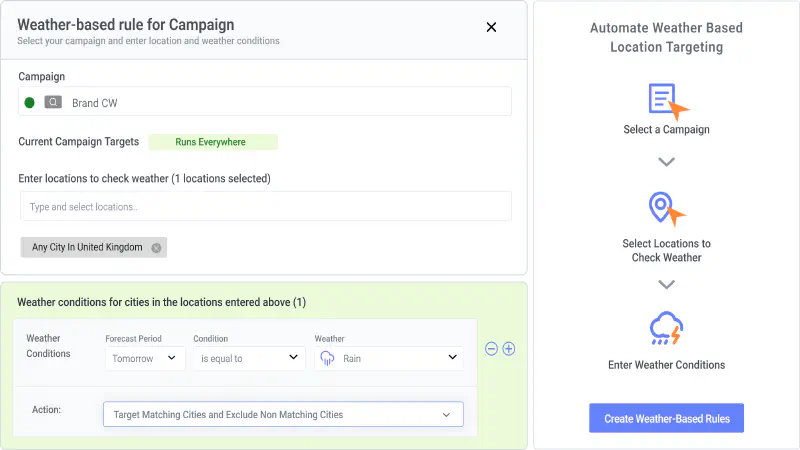Click the Runs Everywhere status badge
Image resolution: width=800 pixels, height=450 pixels.
pos(213,142)
